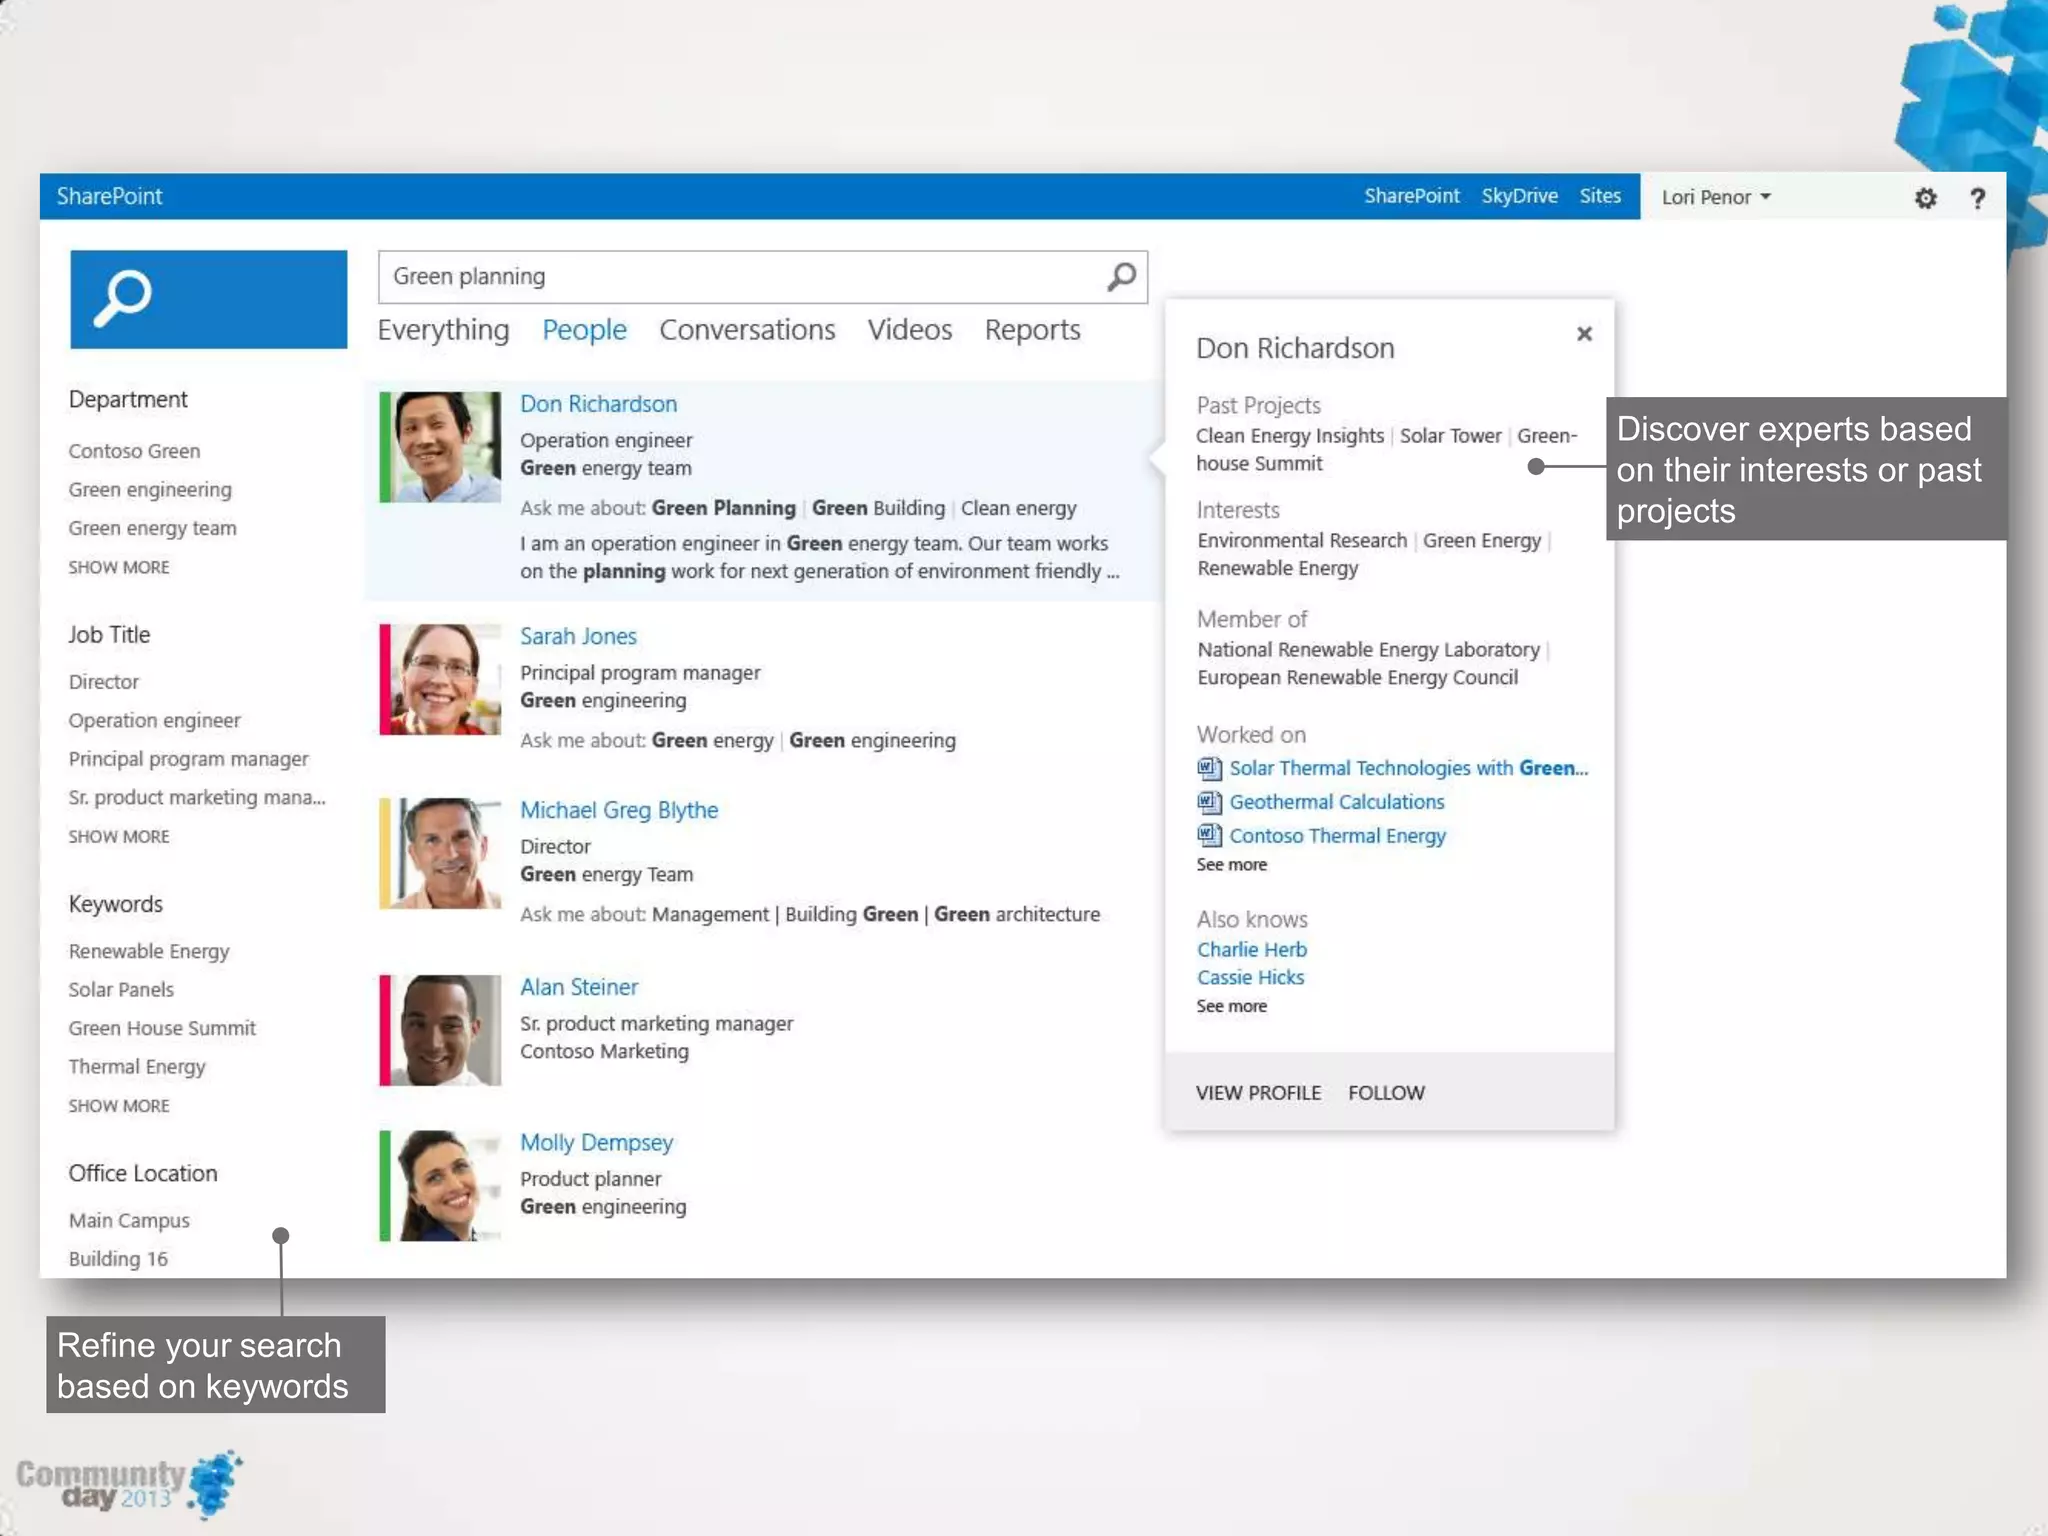Screen dimensions: 2048x1536
Task: Expand Job Title list with SHOW MORE
Action: pyautogui.click(x=119, y=836)
